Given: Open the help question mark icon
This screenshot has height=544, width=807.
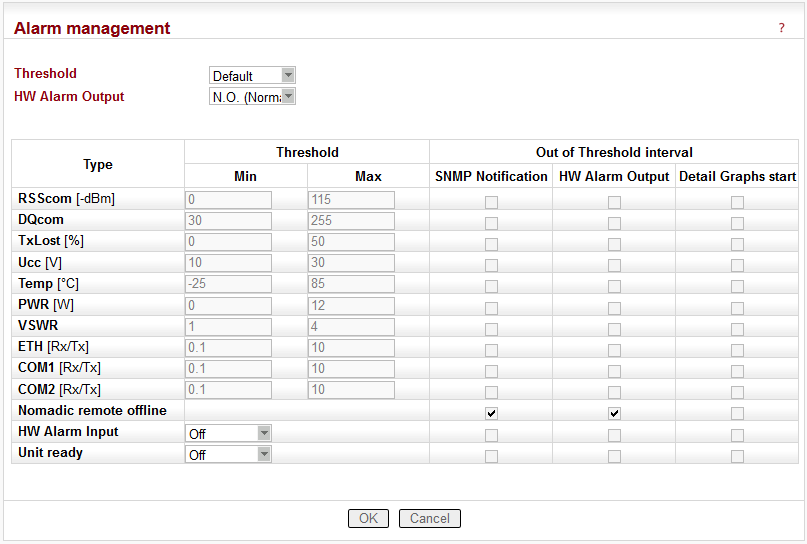Looking at the screenshot, I should 781,28.
